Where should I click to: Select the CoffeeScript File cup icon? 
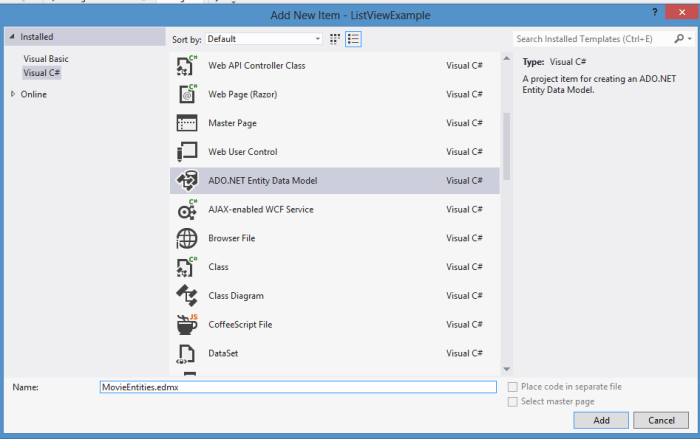[x=186, y=325]
